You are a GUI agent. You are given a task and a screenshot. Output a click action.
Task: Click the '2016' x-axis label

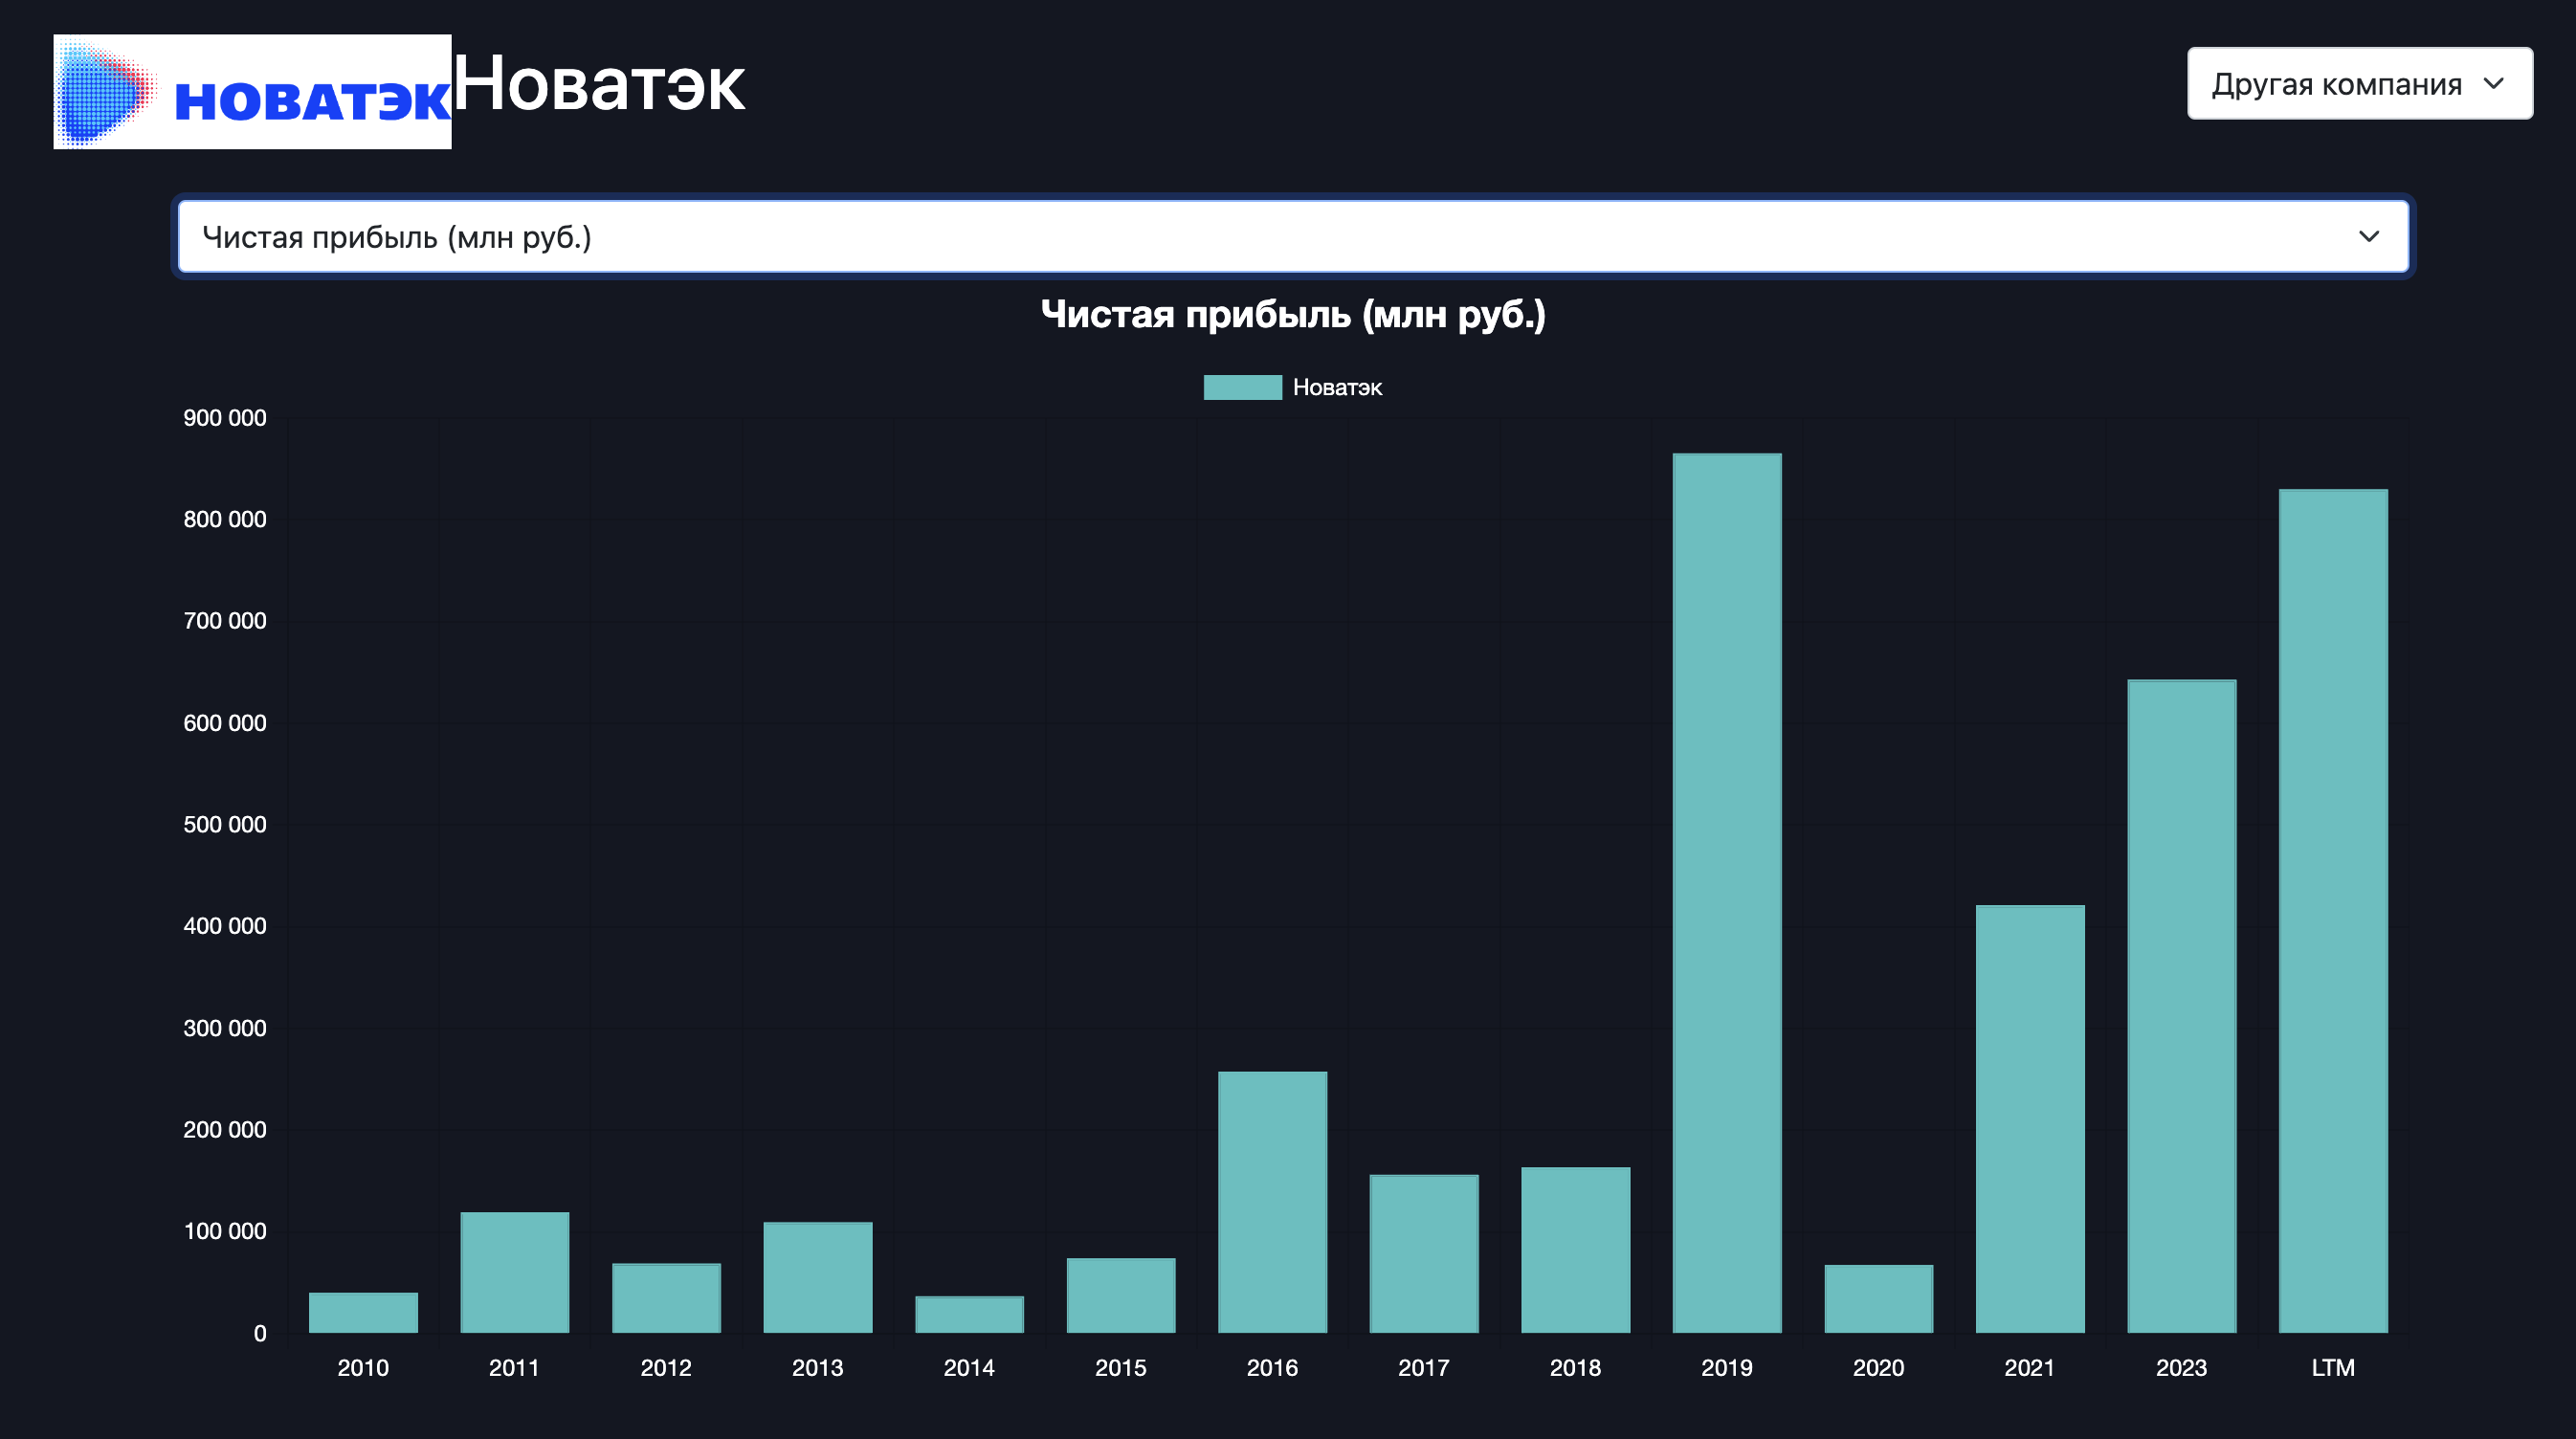pos(1272,1368)
